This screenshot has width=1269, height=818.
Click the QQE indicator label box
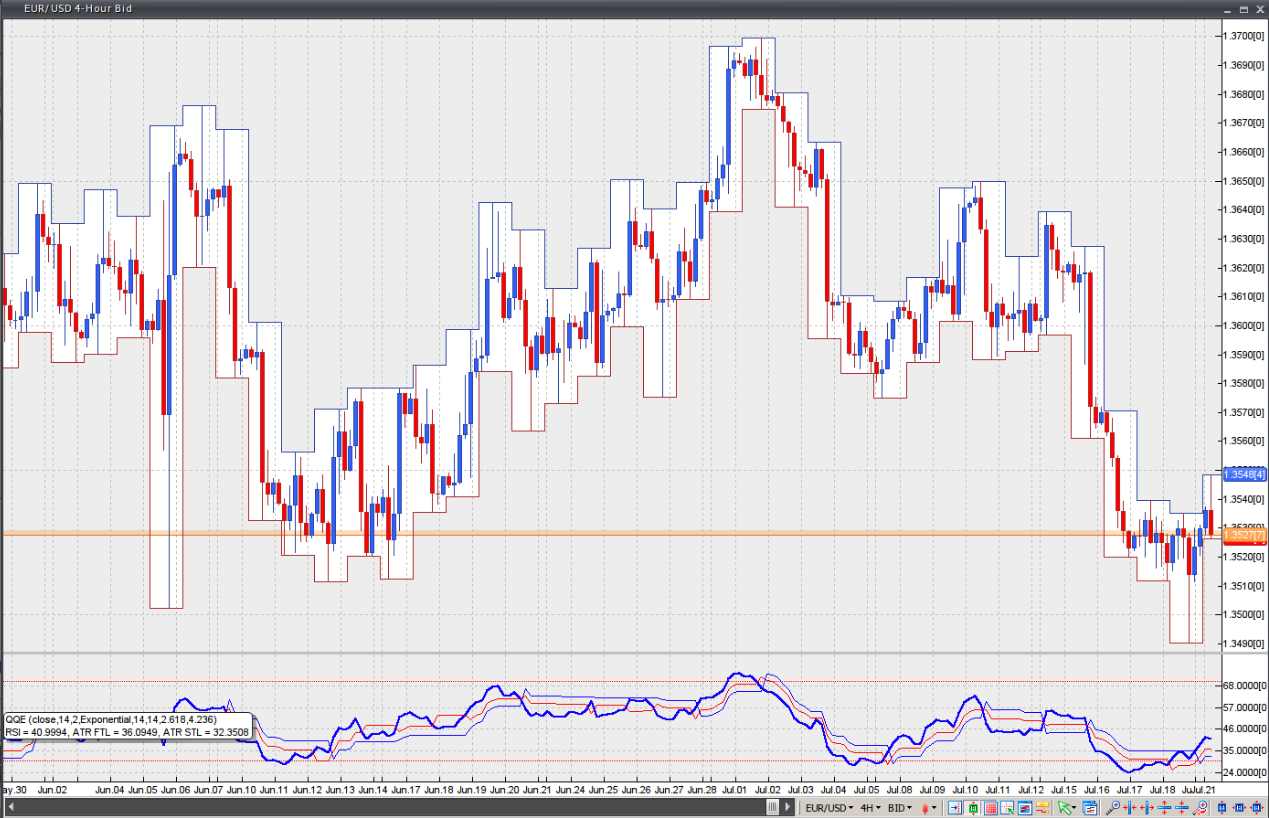pyautogui.click(x=127, y=725)
